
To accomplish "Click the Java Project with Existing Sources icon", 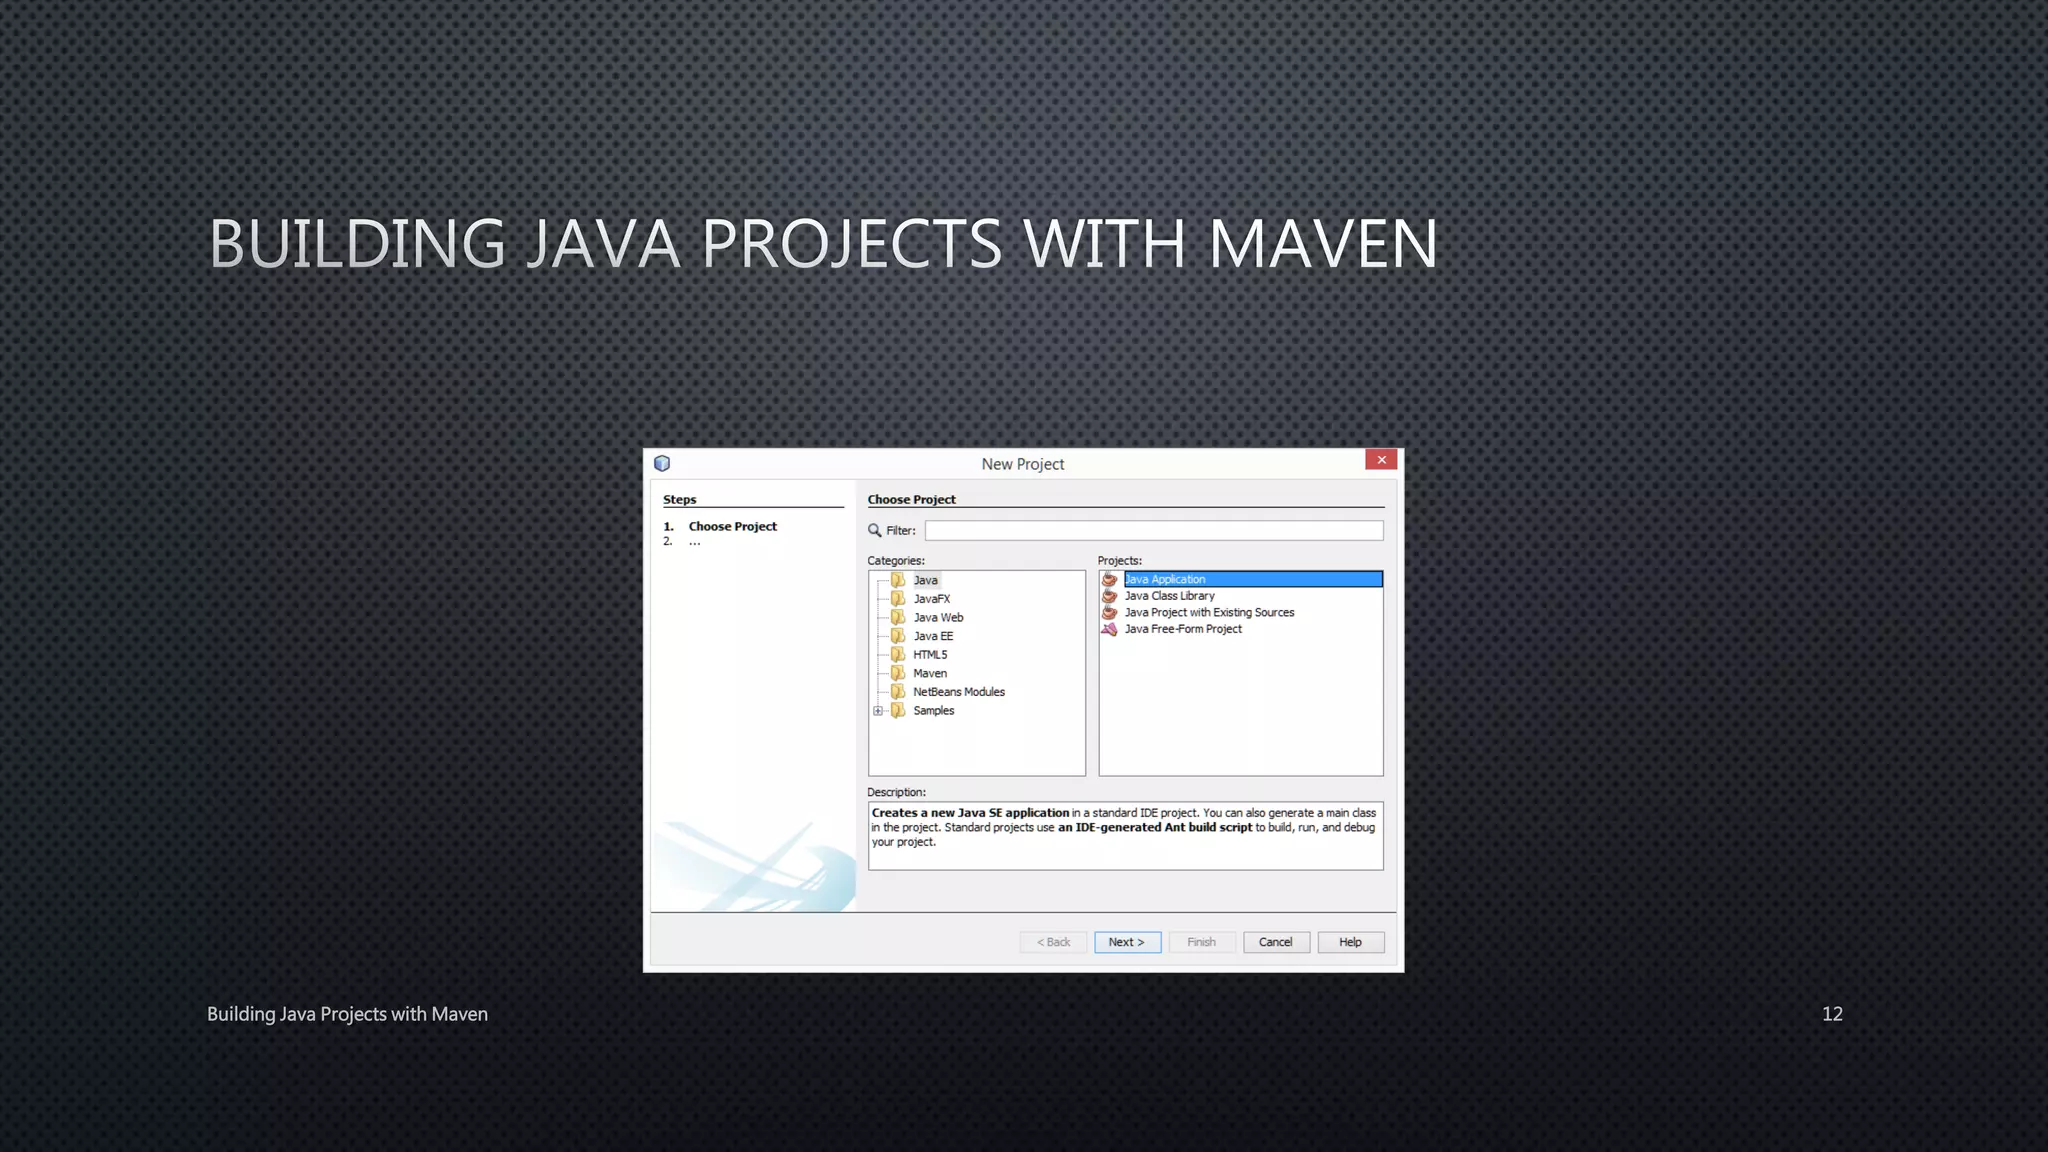I will click(1109, 612).
